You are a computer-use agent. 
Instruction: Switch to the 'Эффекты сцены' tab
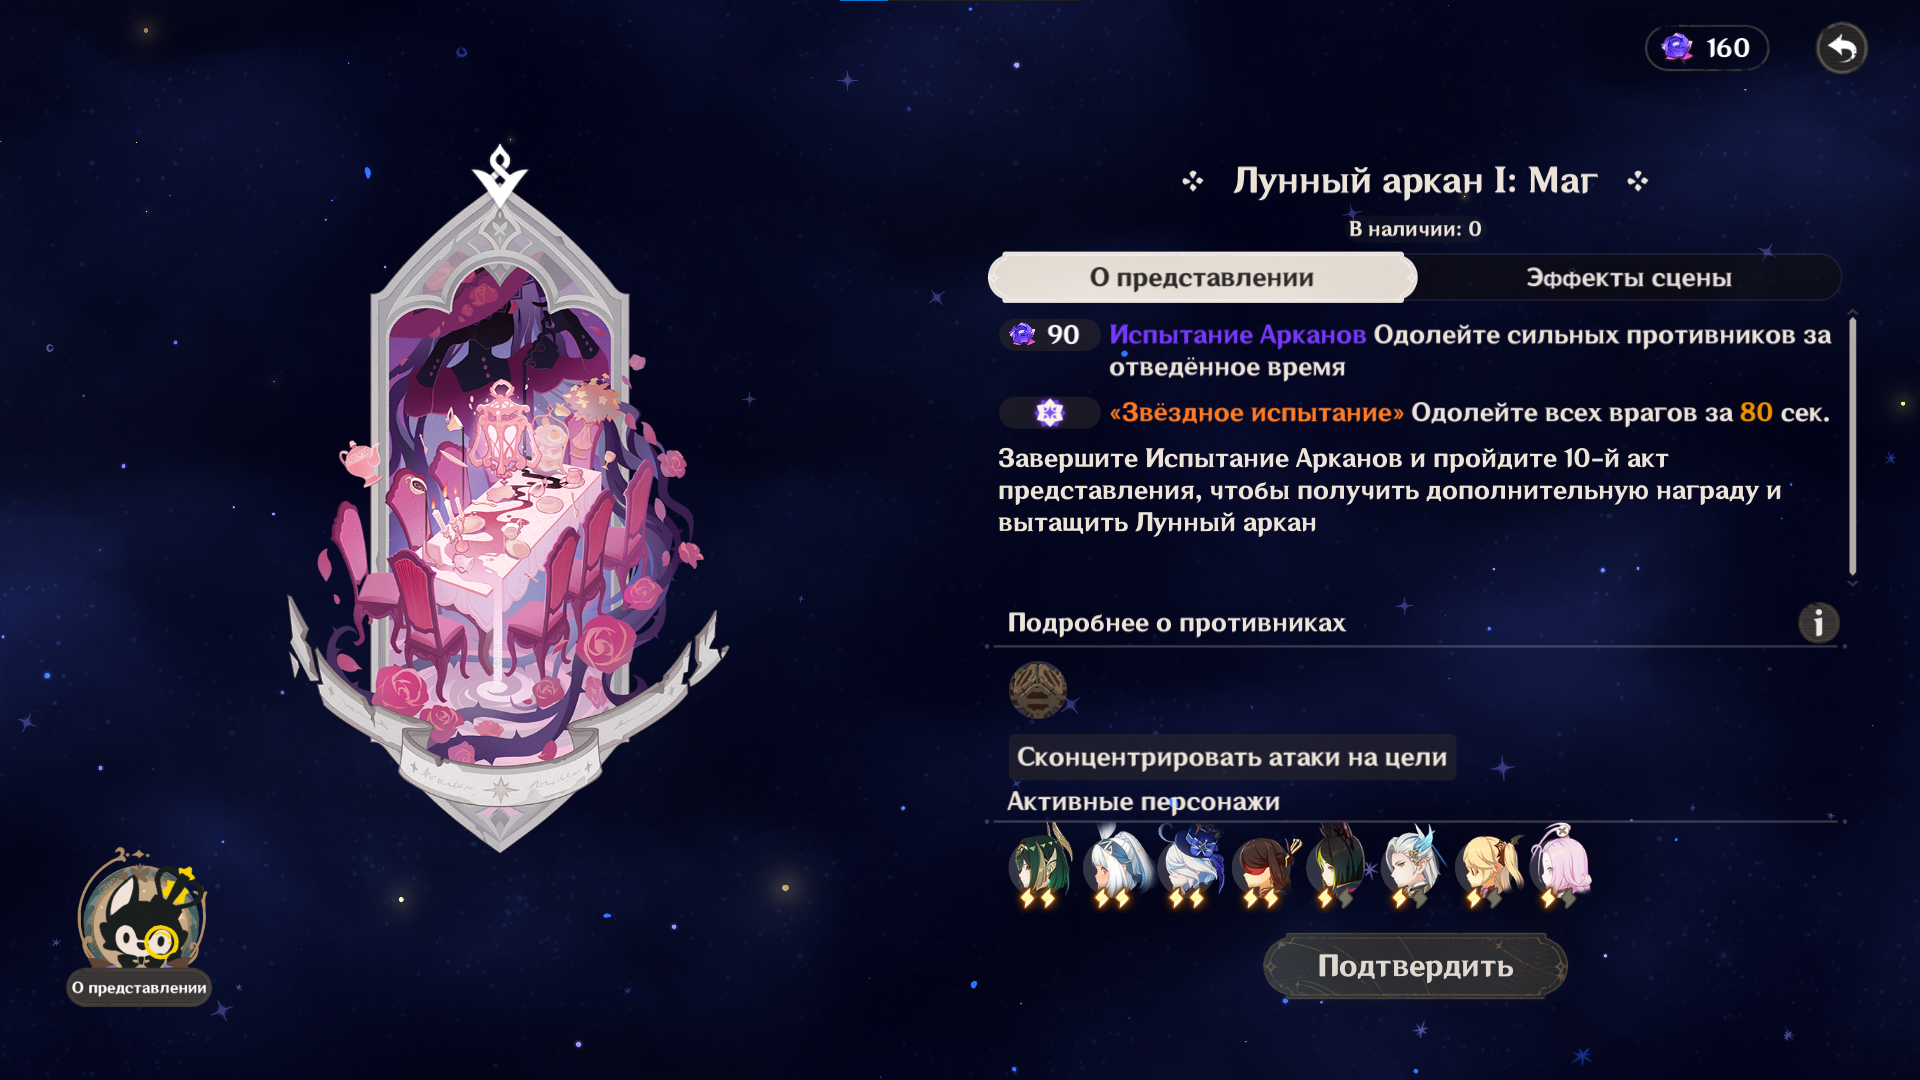[x=1628, y=278]
